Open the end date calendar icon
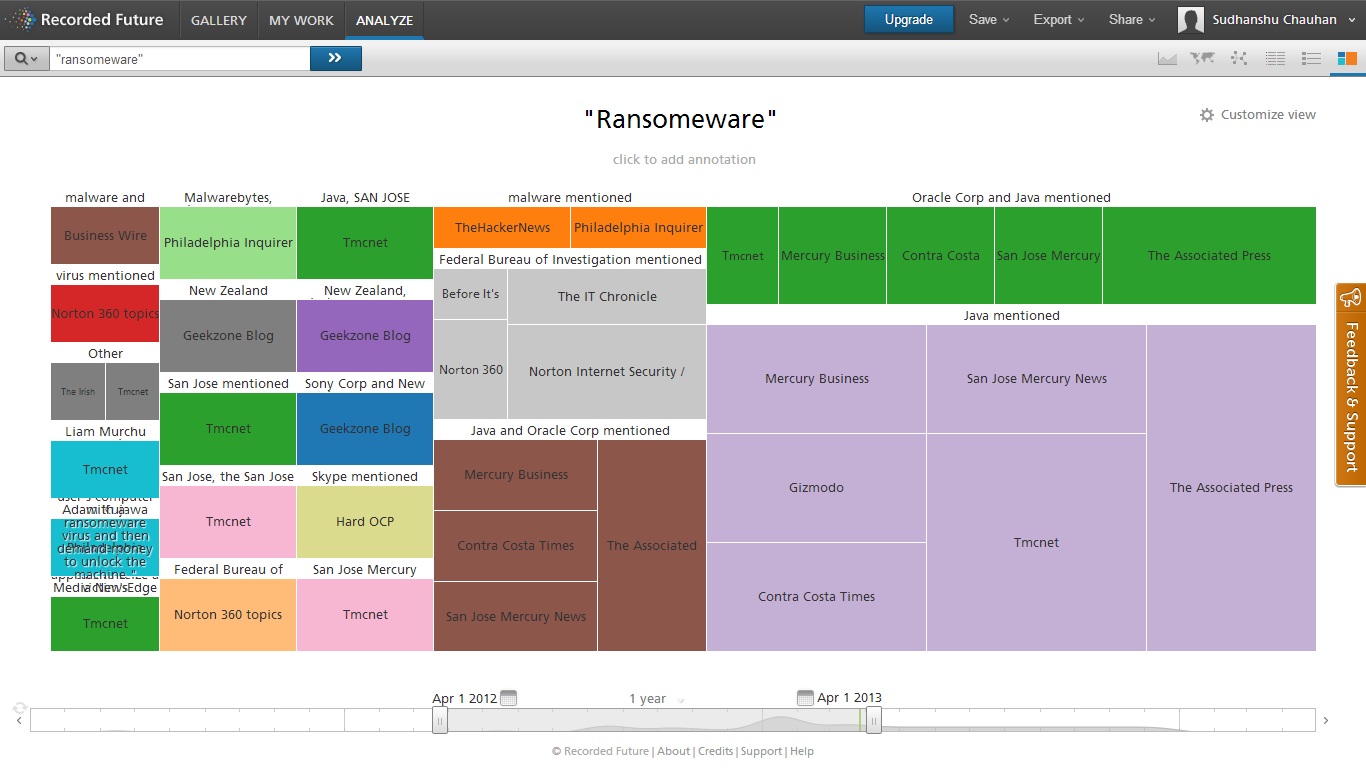 click(x=805, y=698)
